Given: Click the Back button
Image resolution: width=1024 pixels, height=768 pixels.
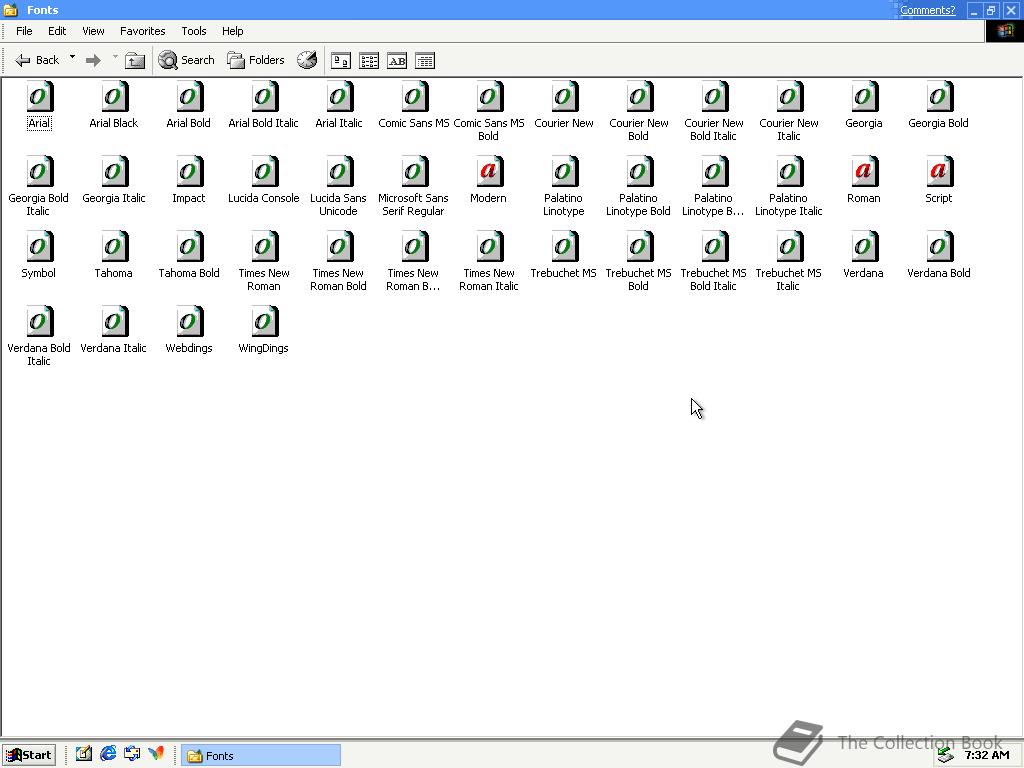Looking at the screenshot, I should 37,60.
